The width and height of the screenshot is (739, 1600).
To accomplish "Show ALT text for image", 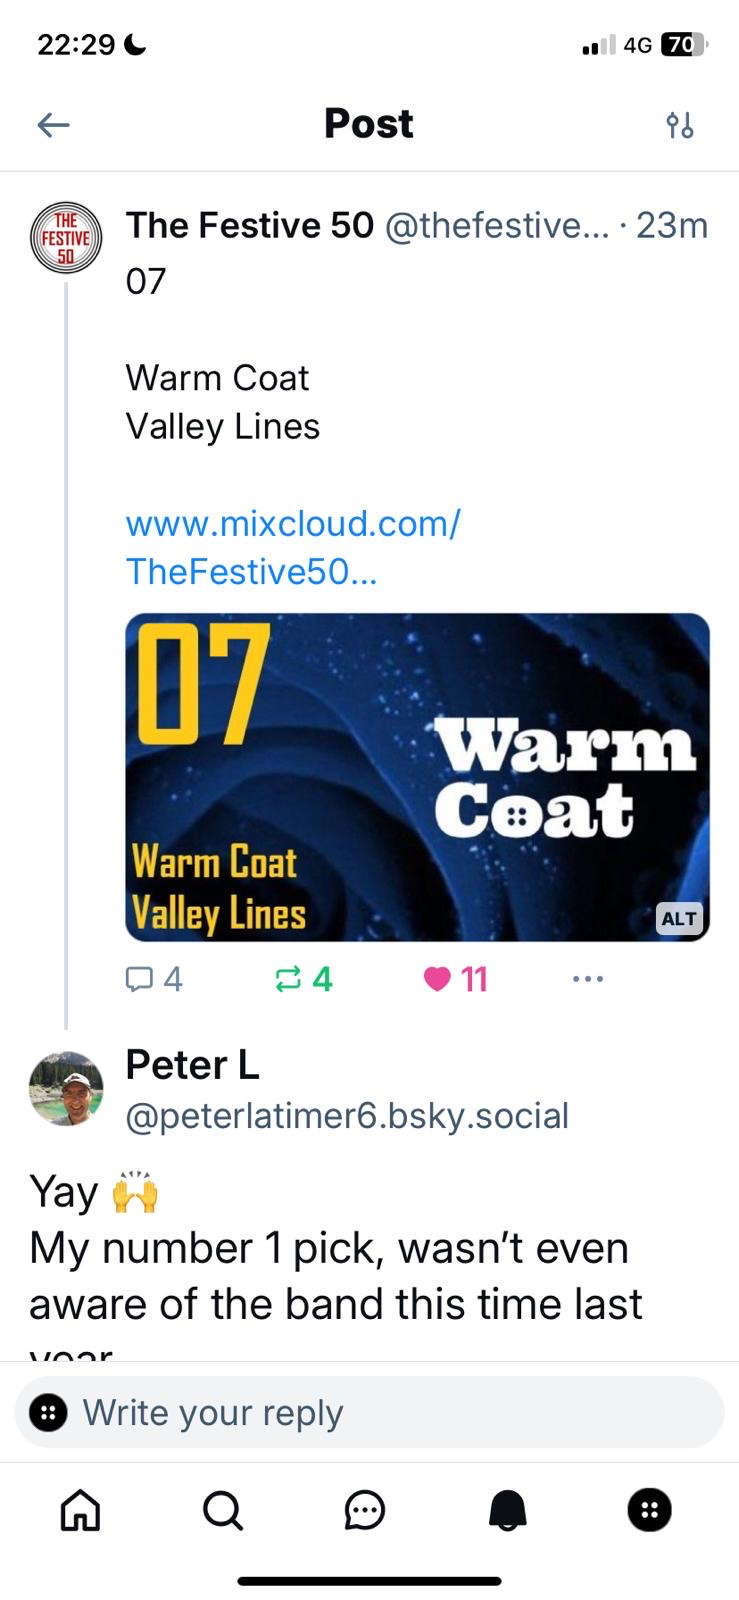I will click(679, 918).
